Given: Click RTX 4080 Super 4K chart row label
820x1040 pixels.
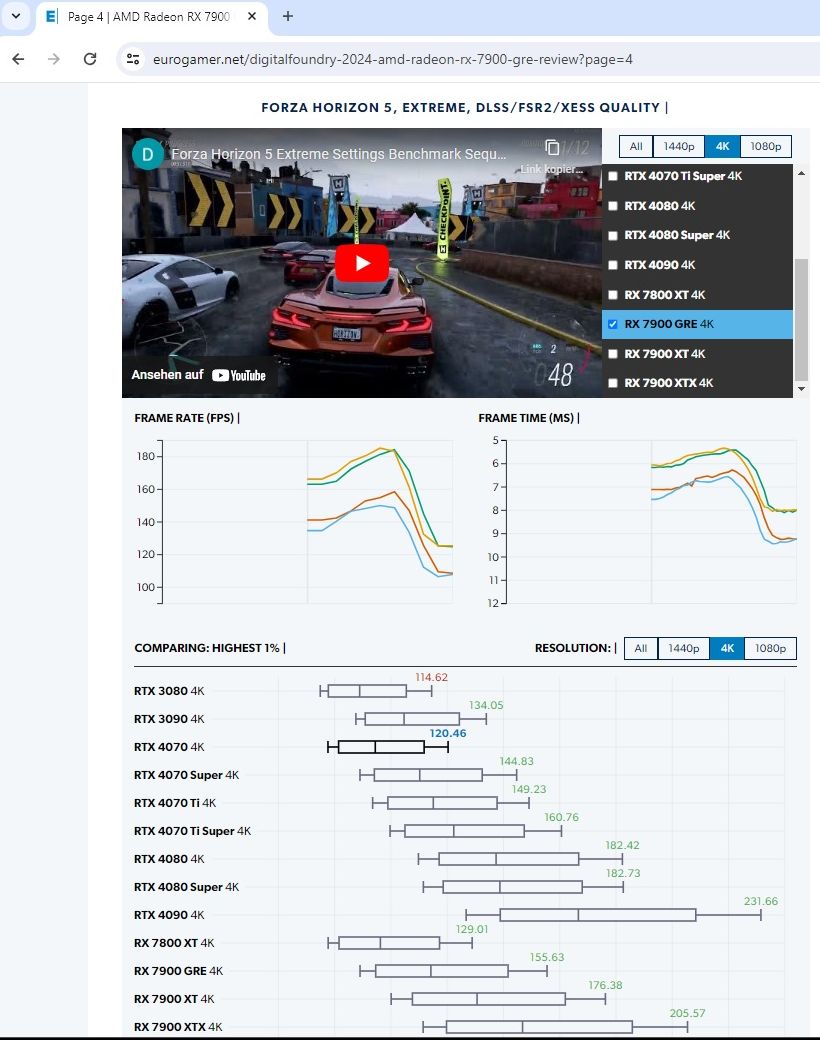Looking at the screenshot, I should (x=186, y=887).
